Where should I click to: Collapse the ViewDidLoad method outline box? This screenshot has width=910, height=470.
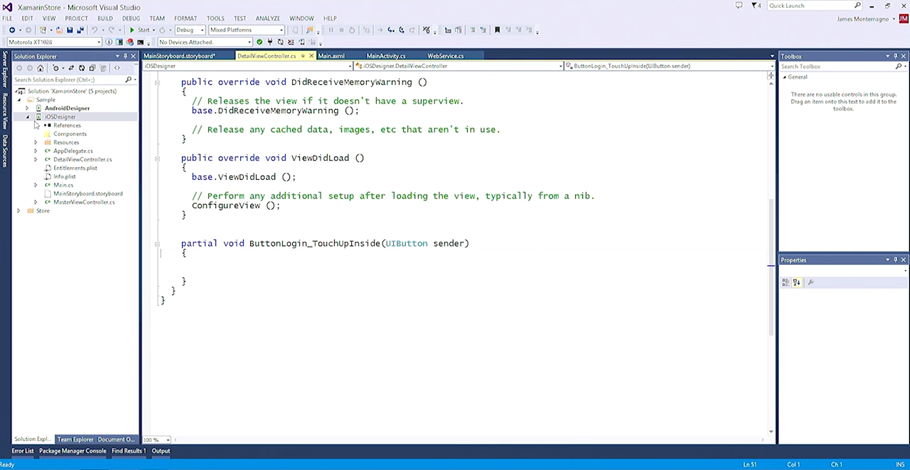tap(157, 158)
